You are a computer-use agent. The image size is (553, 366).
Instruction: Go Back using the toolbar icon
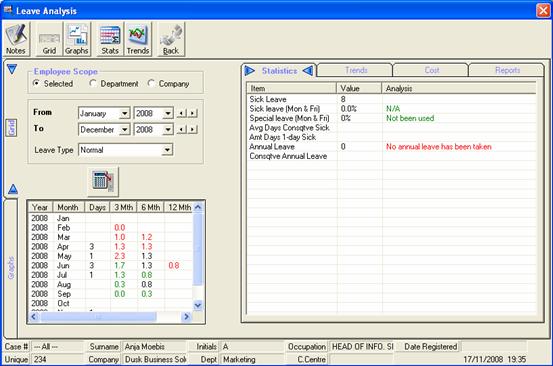171,39
